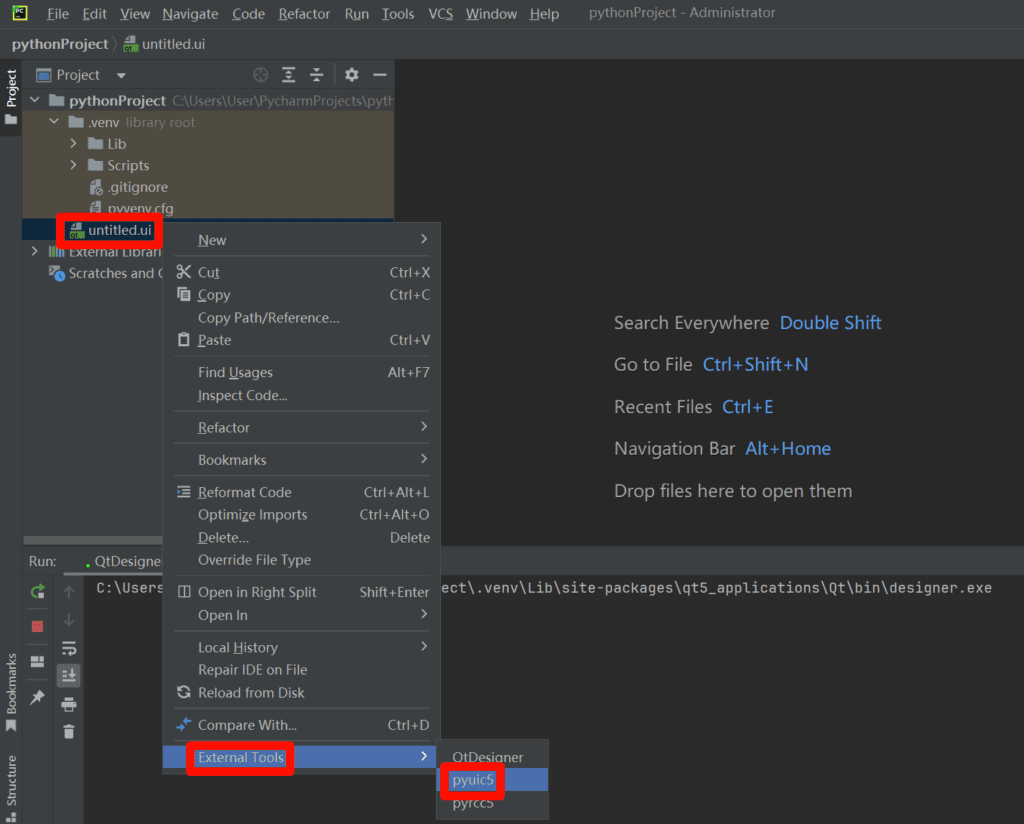Expand the Bookmarks submenu in context menu
The image size is (1024, 824).
coord(424,458)
